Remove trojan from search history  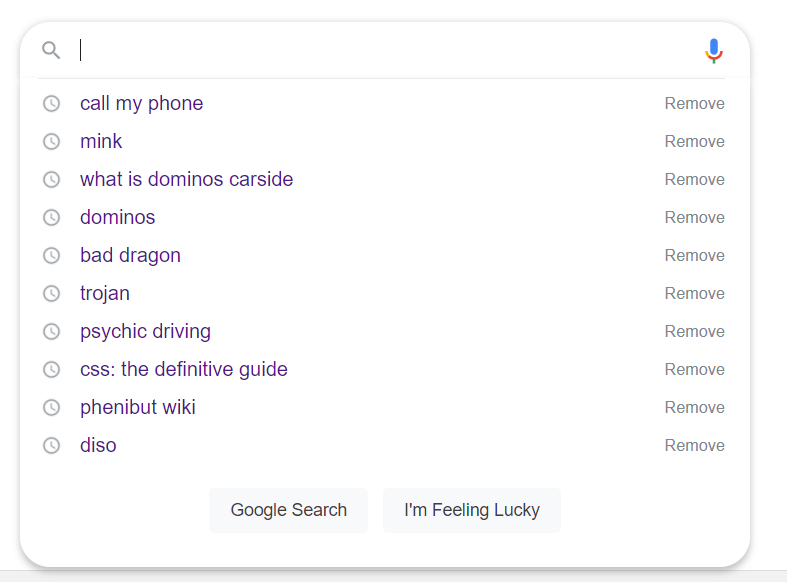[x=694, y=294]
